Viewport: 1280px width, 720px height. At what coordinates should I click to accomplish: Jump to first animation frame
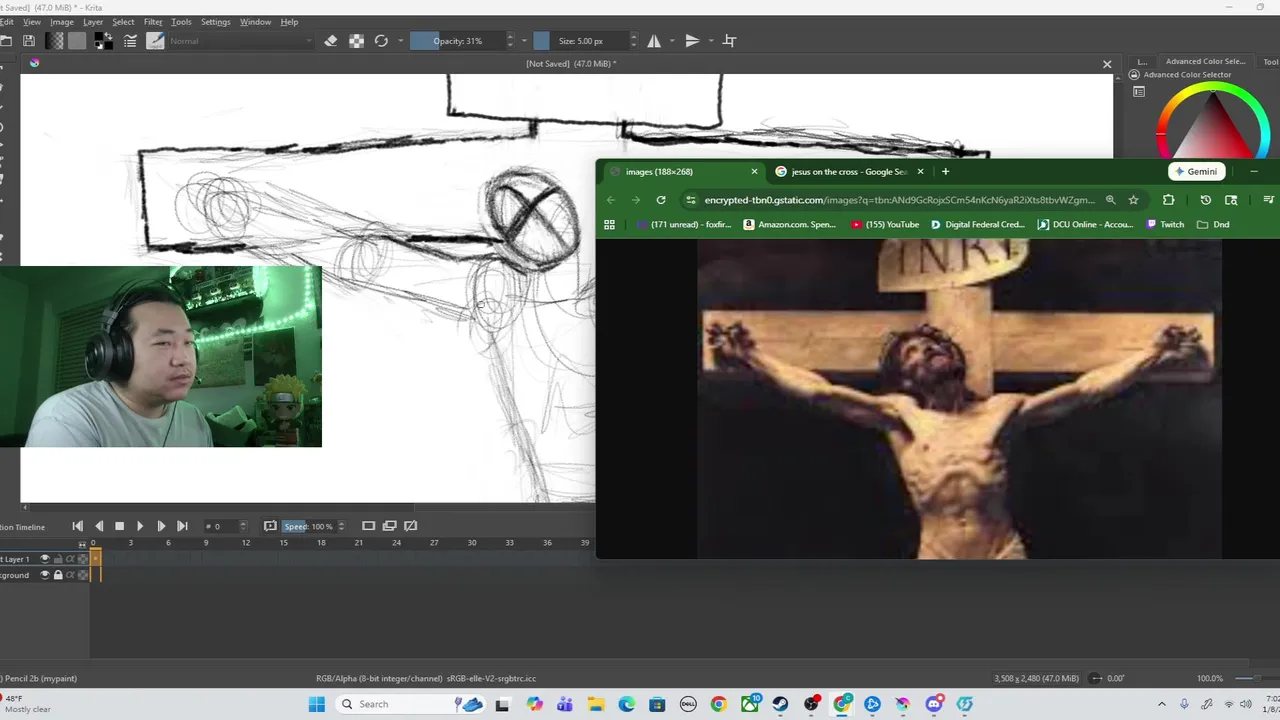(77, 526)
